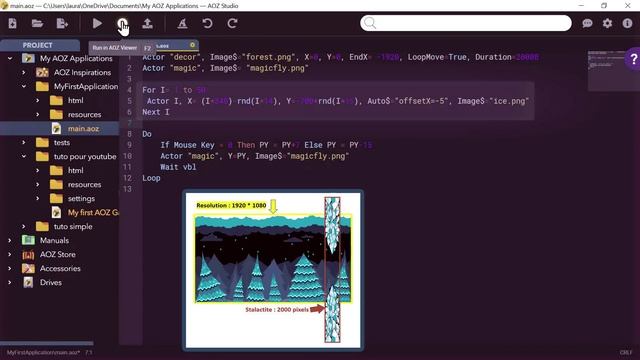This screenshot has height=360, width=640.
Task: Create a new file from the toolbar
Action: coord(12,23)
